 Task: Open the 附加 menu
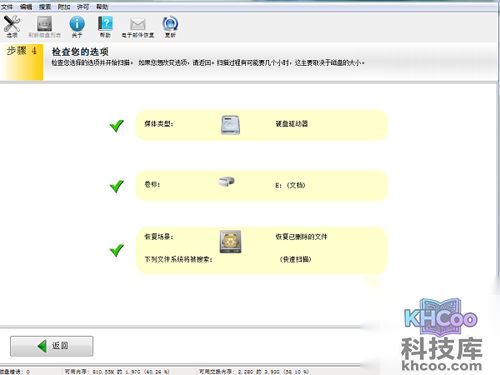64,7
